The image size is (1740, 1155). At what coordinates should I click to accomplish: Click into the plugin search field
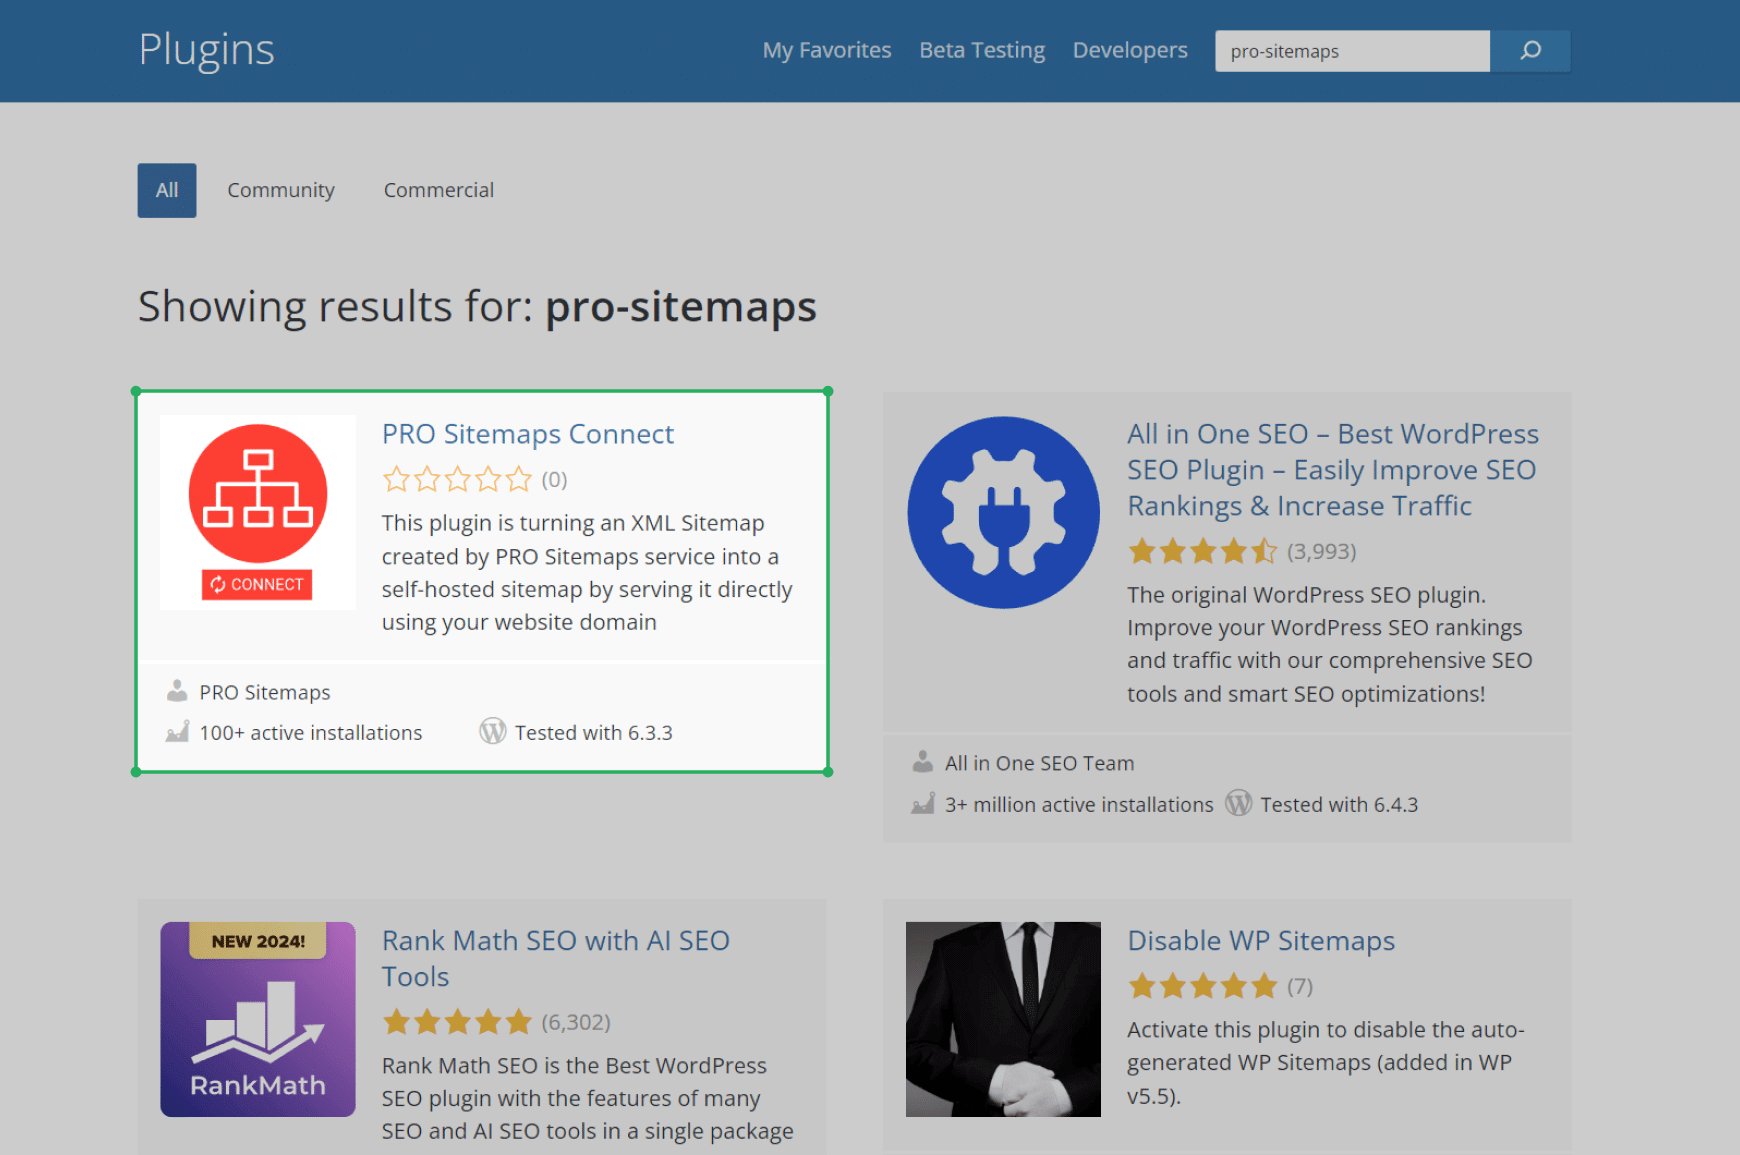(x=1352, y=51)
